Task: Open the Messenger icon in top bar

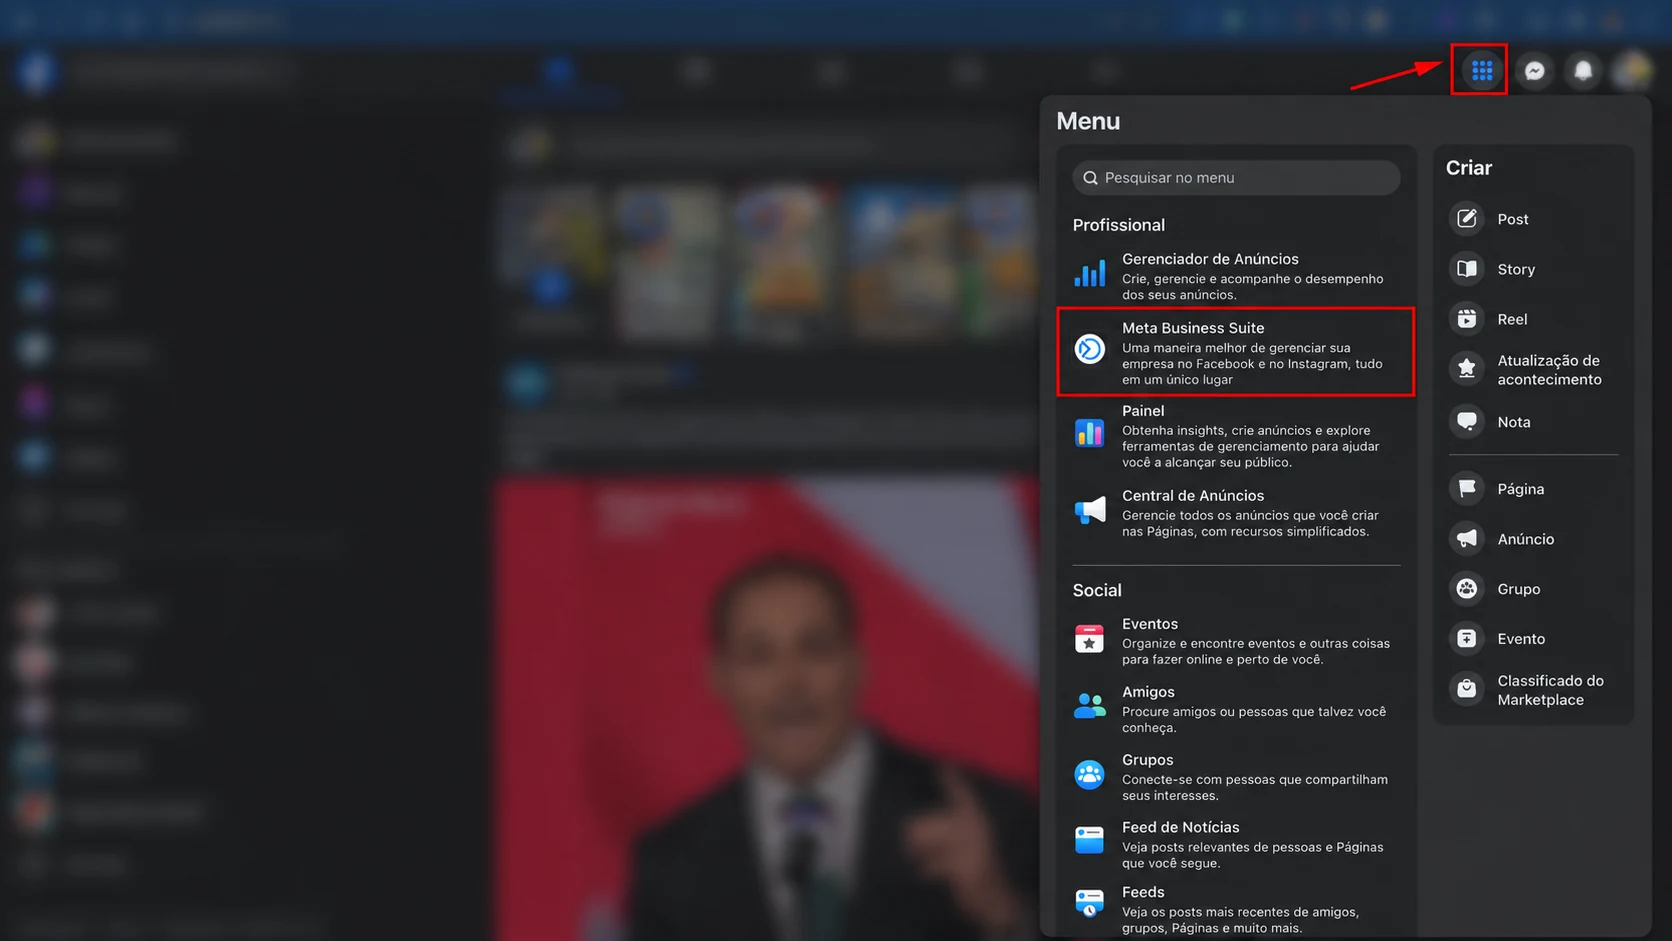Action: click(1534, 70)
